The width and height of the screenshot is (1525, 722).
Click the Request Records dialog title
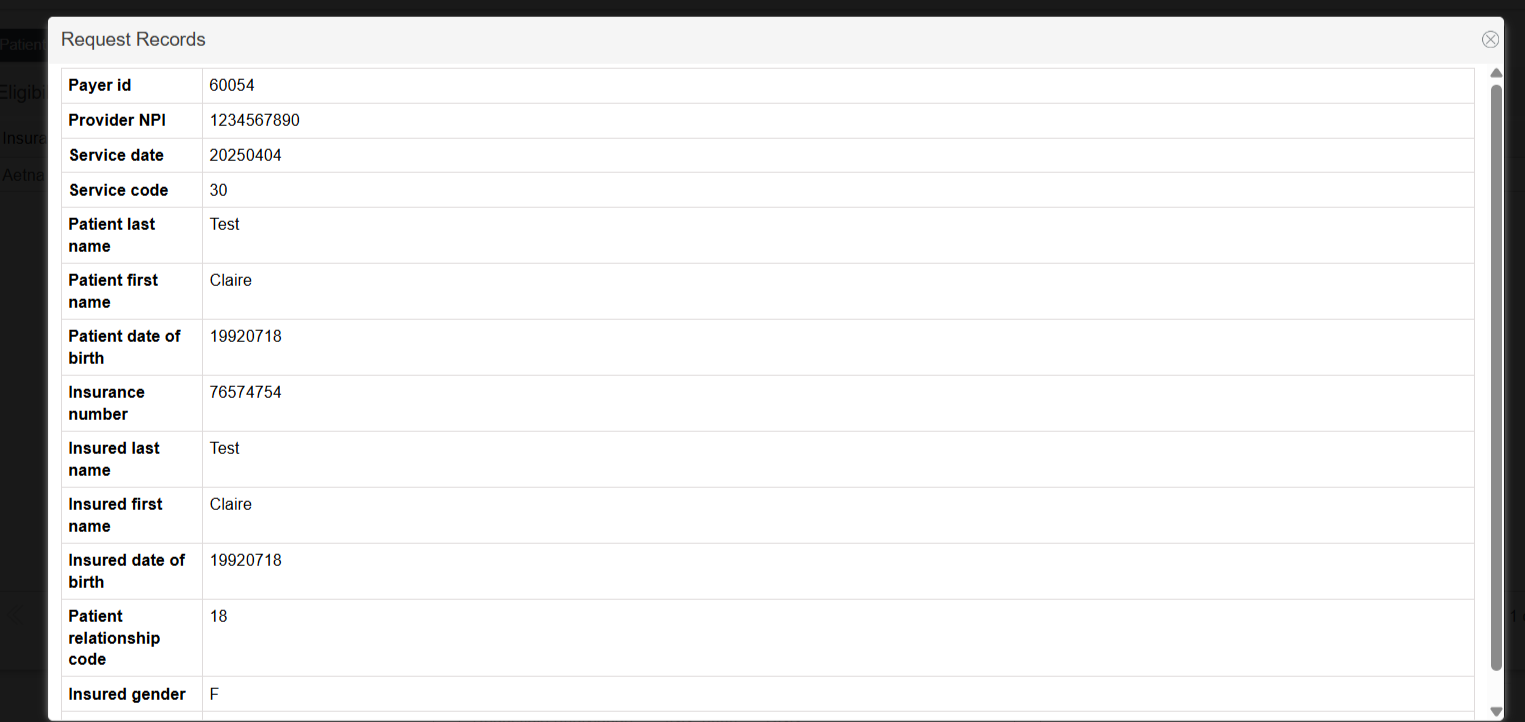point(133,40)
